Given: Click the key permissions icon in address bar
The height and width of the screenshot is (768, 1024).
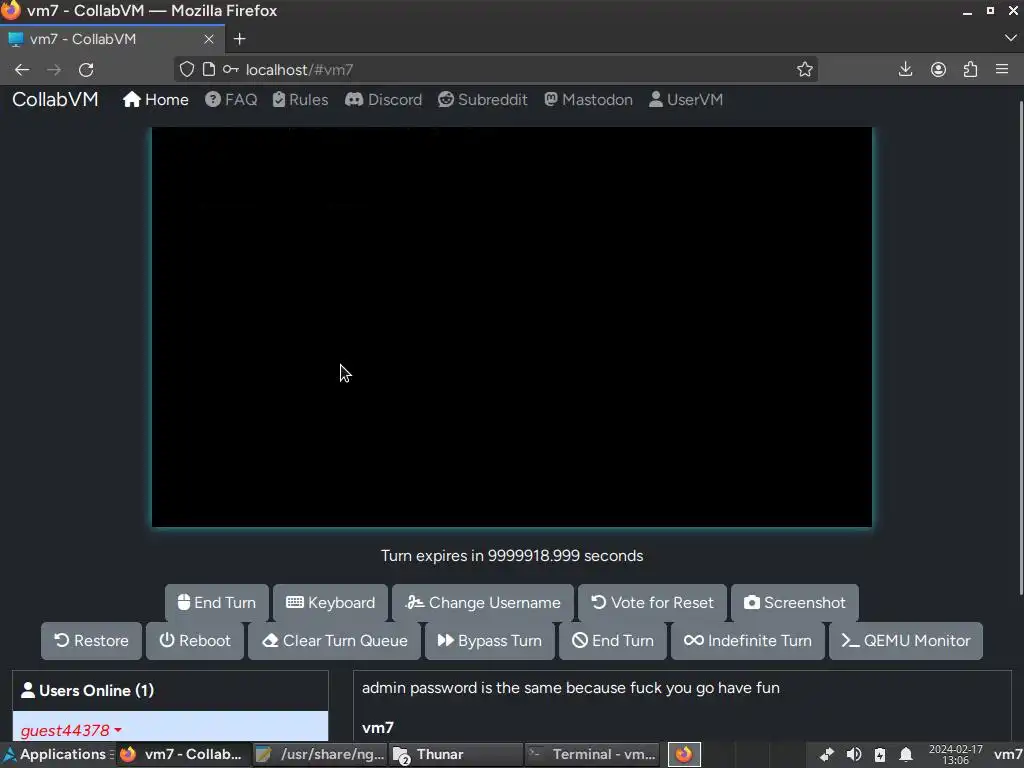Looking at the screenshot, I should pos(231,69).
